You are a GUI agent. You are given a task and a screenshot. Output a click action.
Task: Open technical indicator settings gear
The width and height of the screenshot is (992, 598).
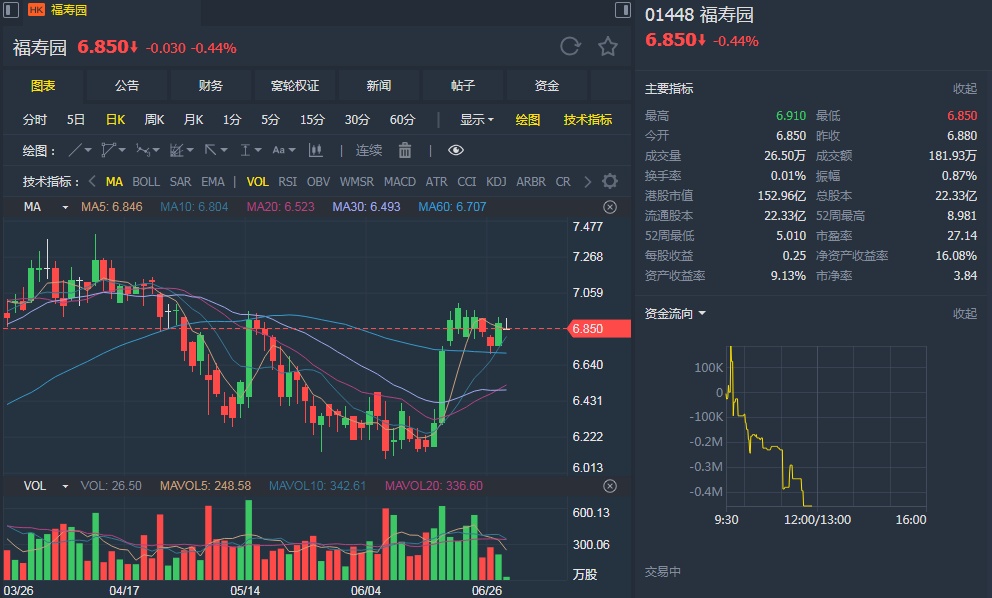pyautogui.click(x=610, y=182)
